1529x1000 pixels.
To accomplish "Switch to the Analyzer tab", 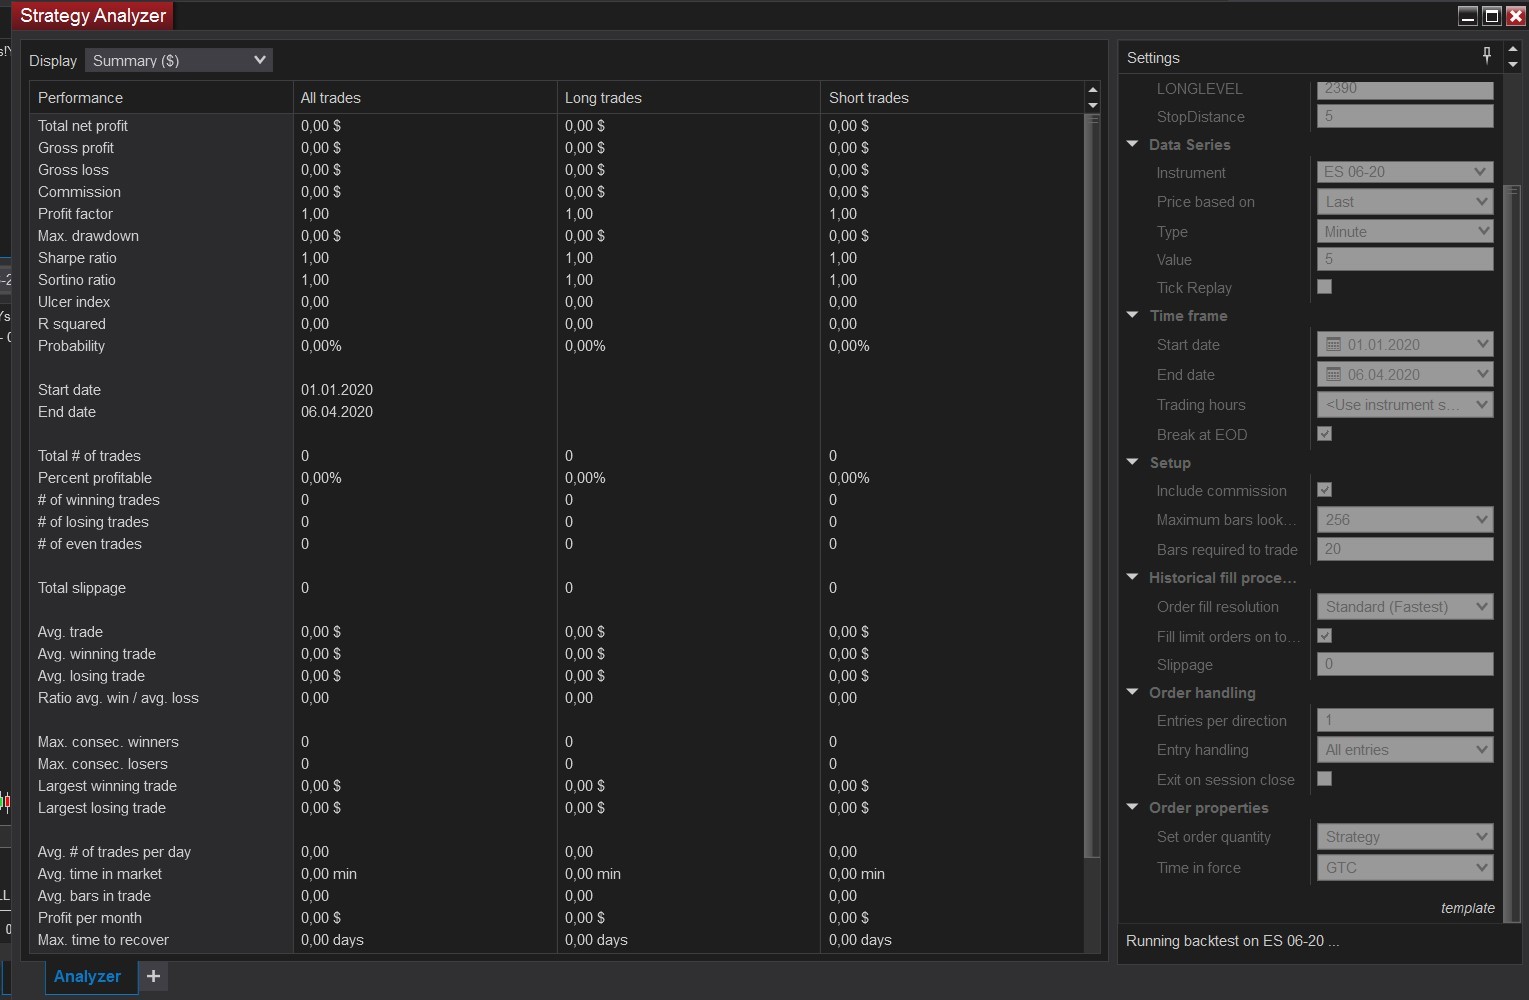I will click(x=87, y=976).
